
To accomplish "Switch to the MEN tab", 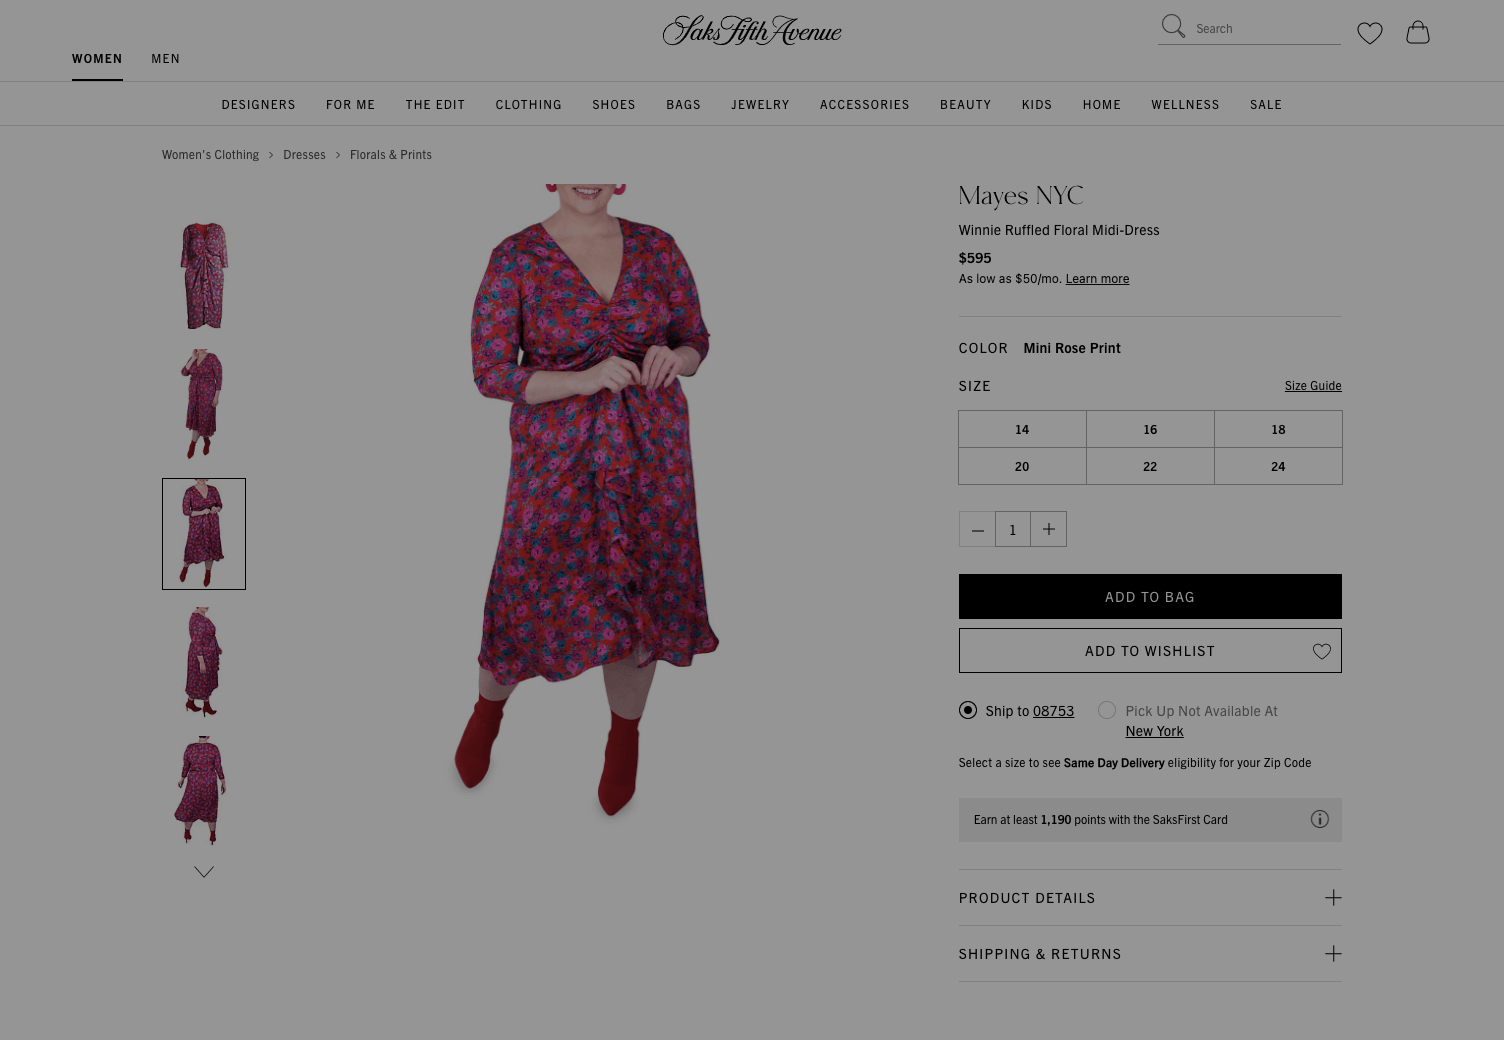I will coord(165,58).
